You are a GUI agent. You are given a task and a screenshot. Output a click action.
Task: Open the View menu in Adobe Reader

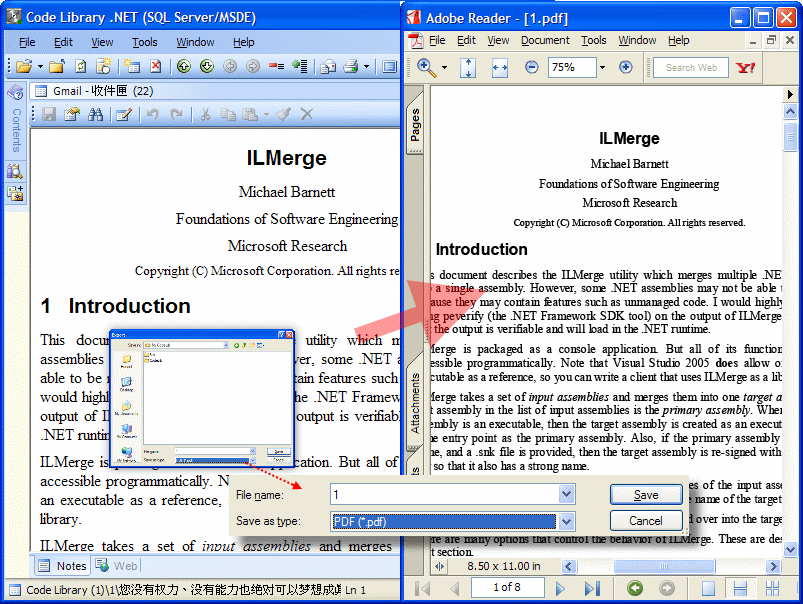(x=498, y=40)
